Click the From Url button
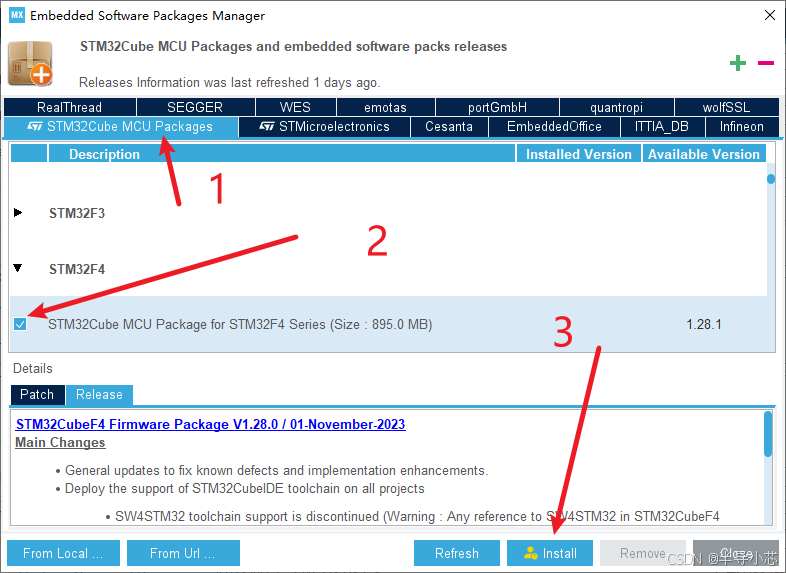The image size is (786, 573). coord(183,553)
